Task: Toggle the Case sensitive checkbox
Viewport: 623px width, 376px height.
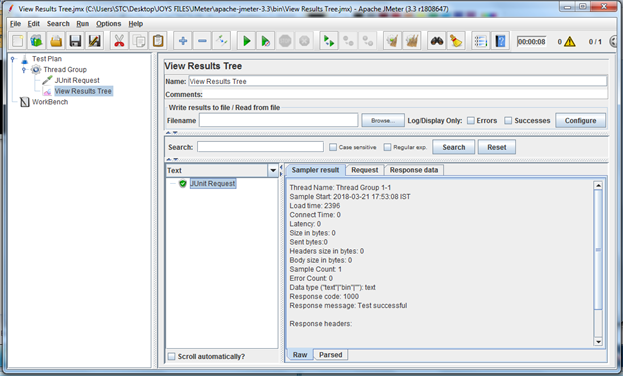Action: click(x=333, y=147)
